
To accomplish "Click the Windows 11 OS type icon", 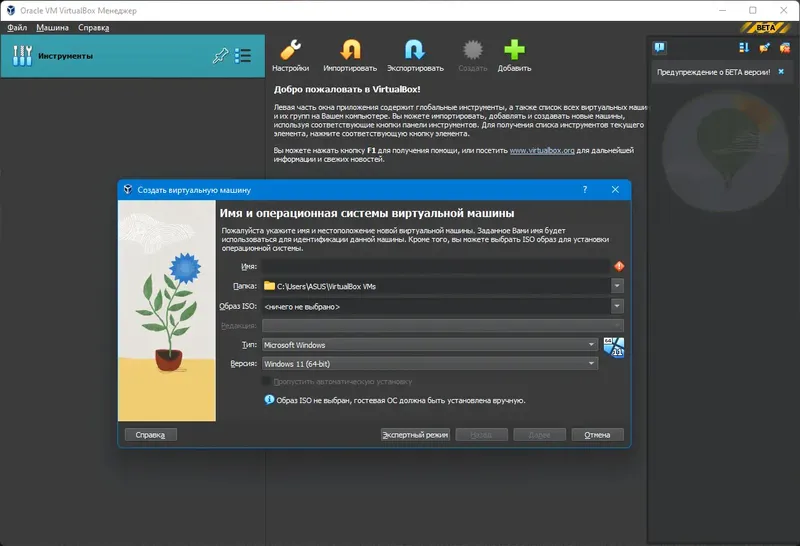I will (613, 348).
